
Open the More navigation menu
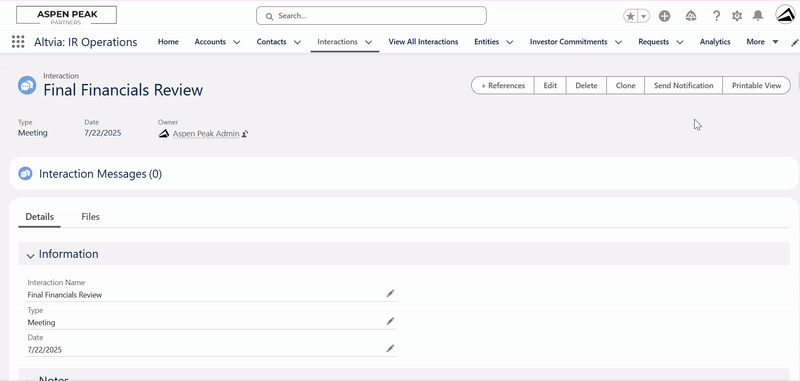tap(762, 42)
